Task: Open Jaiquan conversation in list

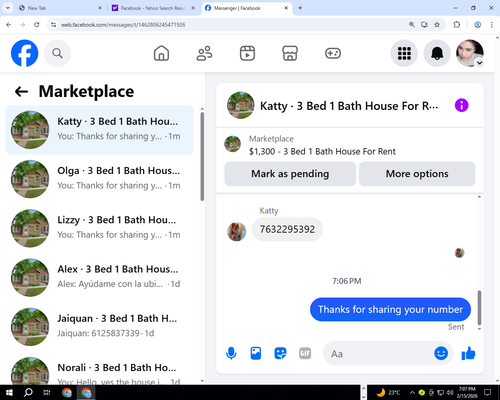Action: [100, 327]
